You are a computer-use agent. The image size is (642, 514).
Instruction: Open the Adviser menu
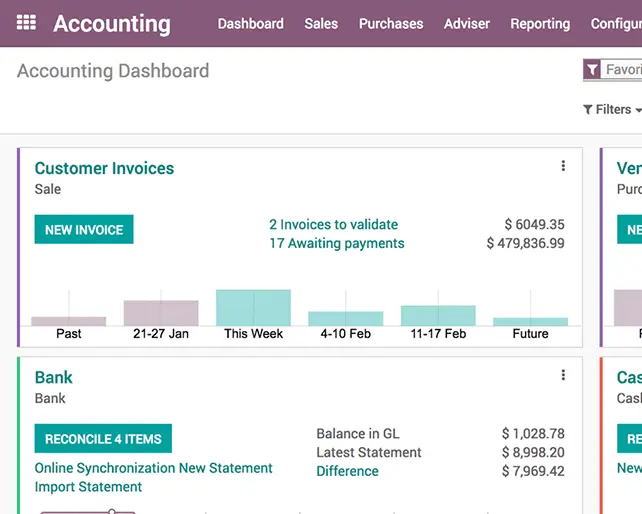tap(466, 23)
